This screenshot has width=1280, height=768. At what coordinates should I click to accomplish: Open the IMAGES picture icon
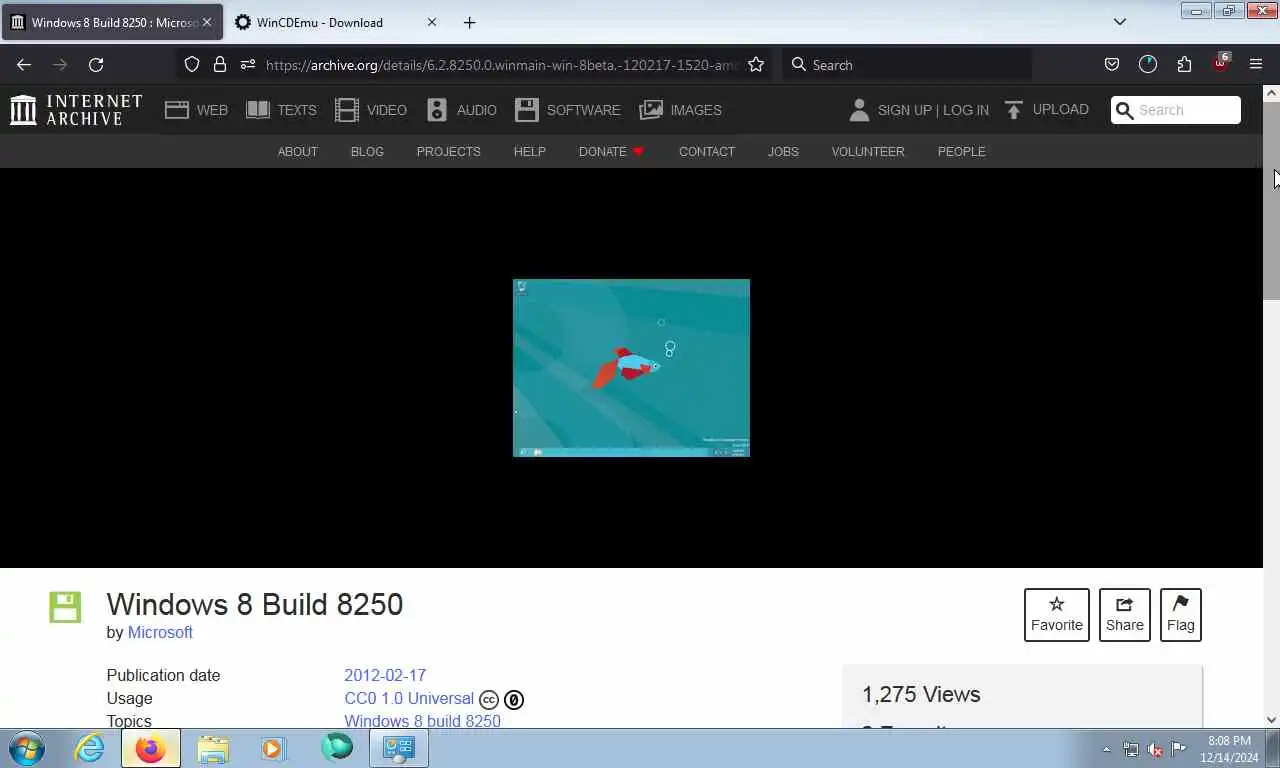click(x=651, y=110)
